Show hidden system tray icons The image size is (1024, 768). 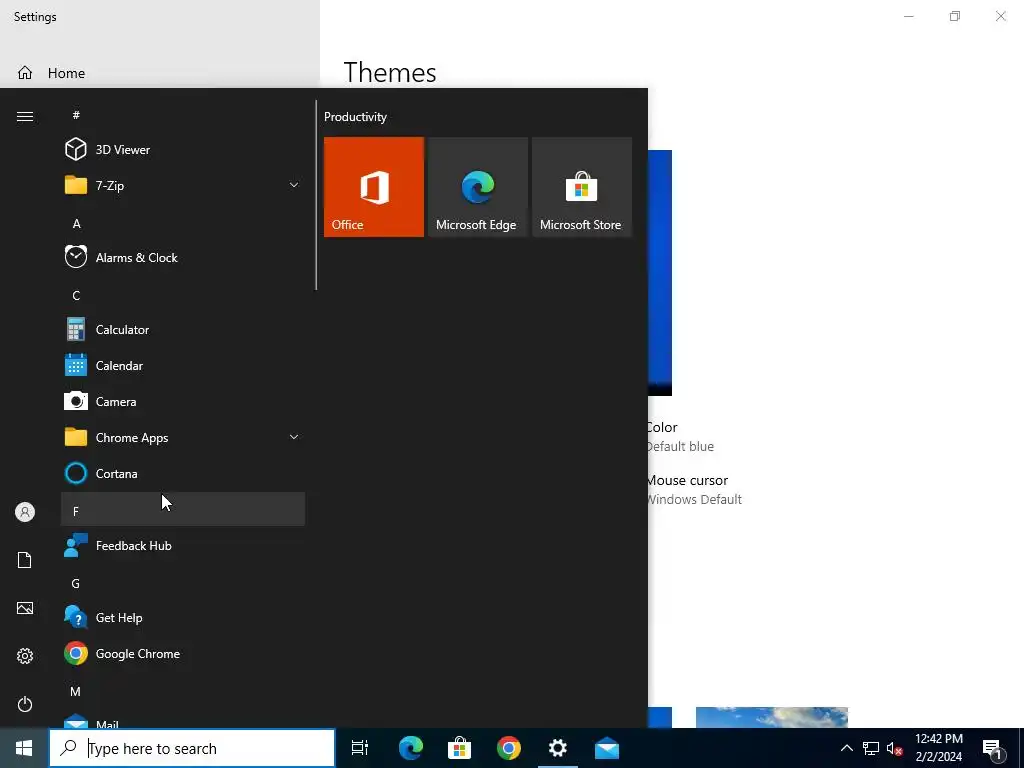coord(846,748)
